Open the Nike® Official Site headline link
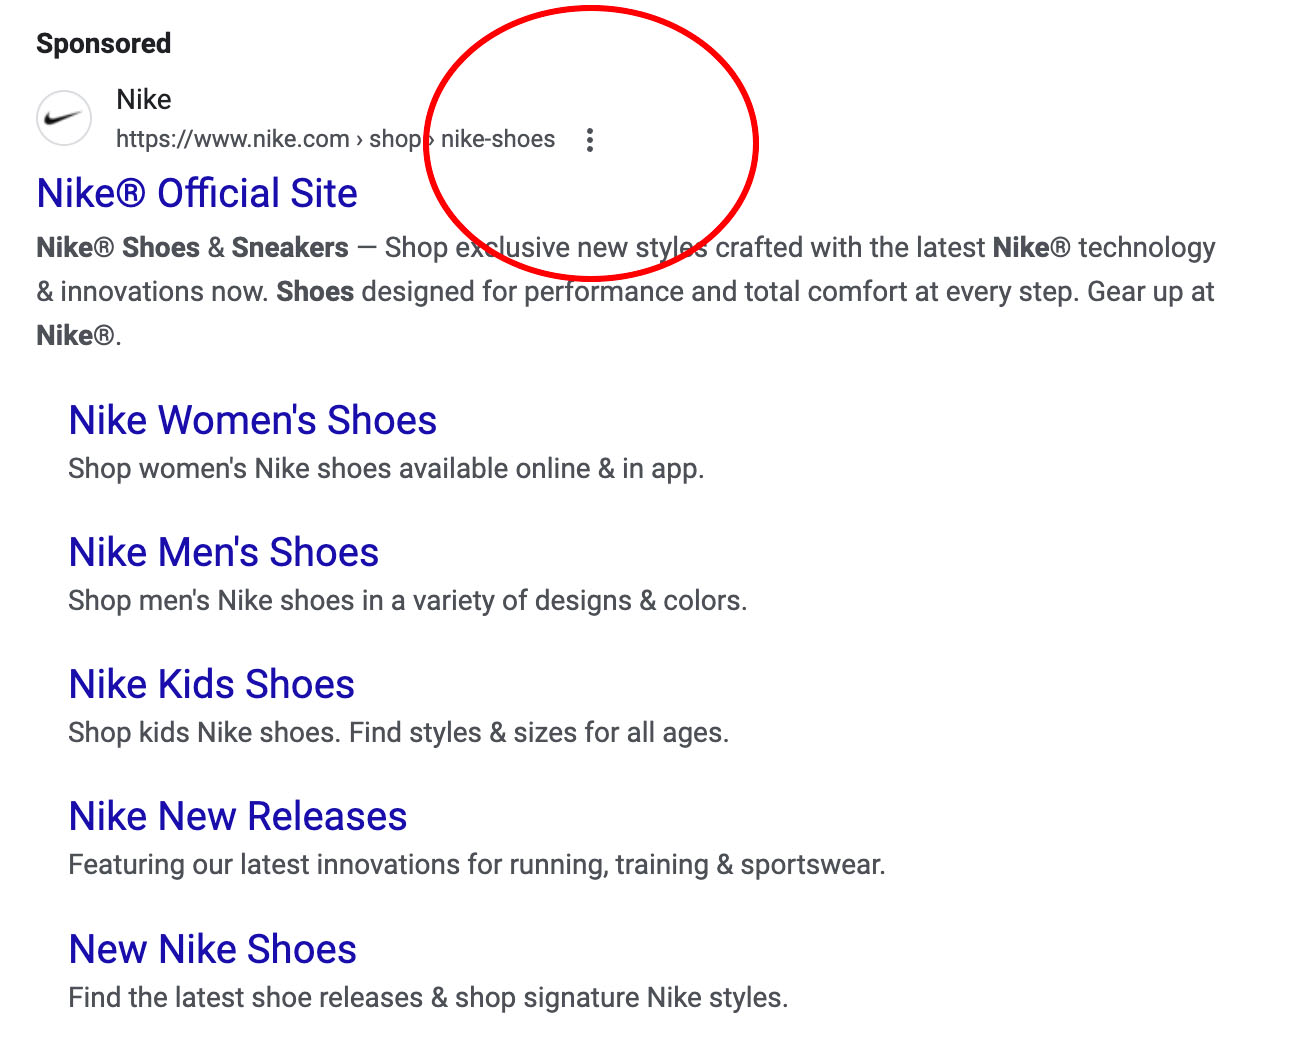 (197, 193)
